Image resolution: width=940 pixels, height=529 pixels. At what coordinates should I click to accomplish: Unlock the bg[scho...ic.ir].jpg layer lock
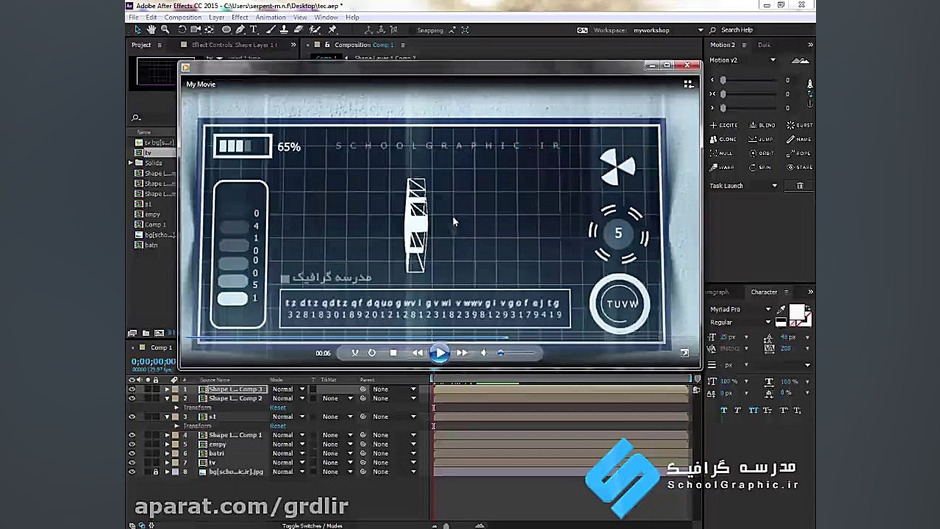click(x=156, y=472)
